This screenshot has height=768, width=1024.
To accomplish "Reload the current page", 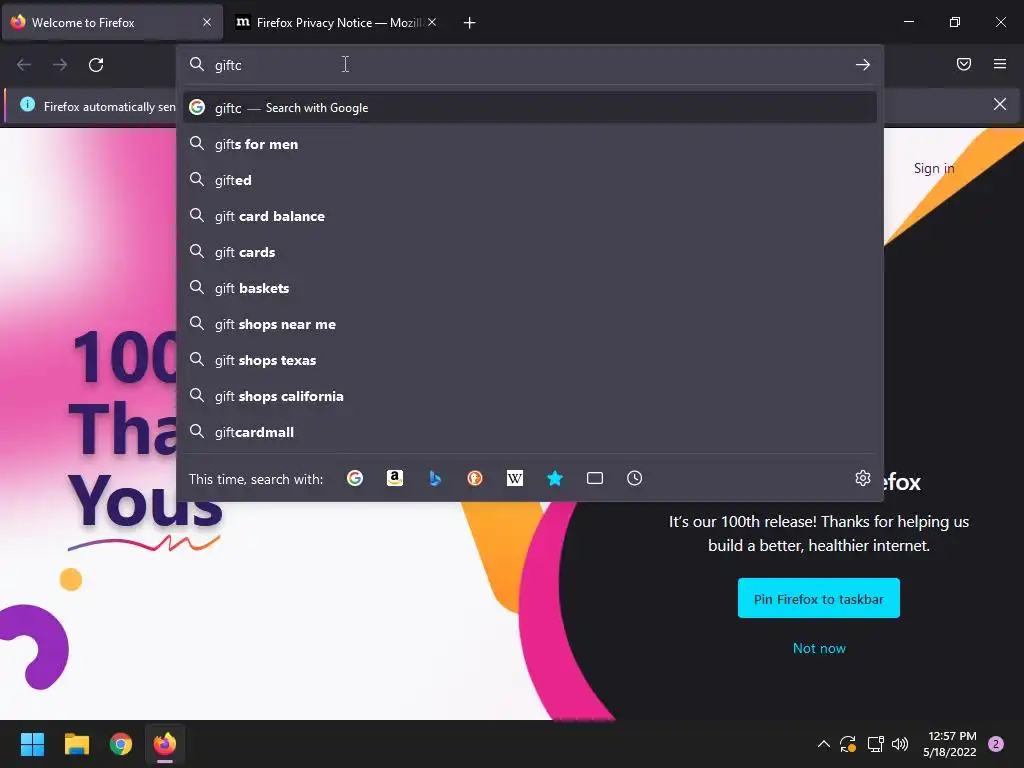I will coord(96,65).
